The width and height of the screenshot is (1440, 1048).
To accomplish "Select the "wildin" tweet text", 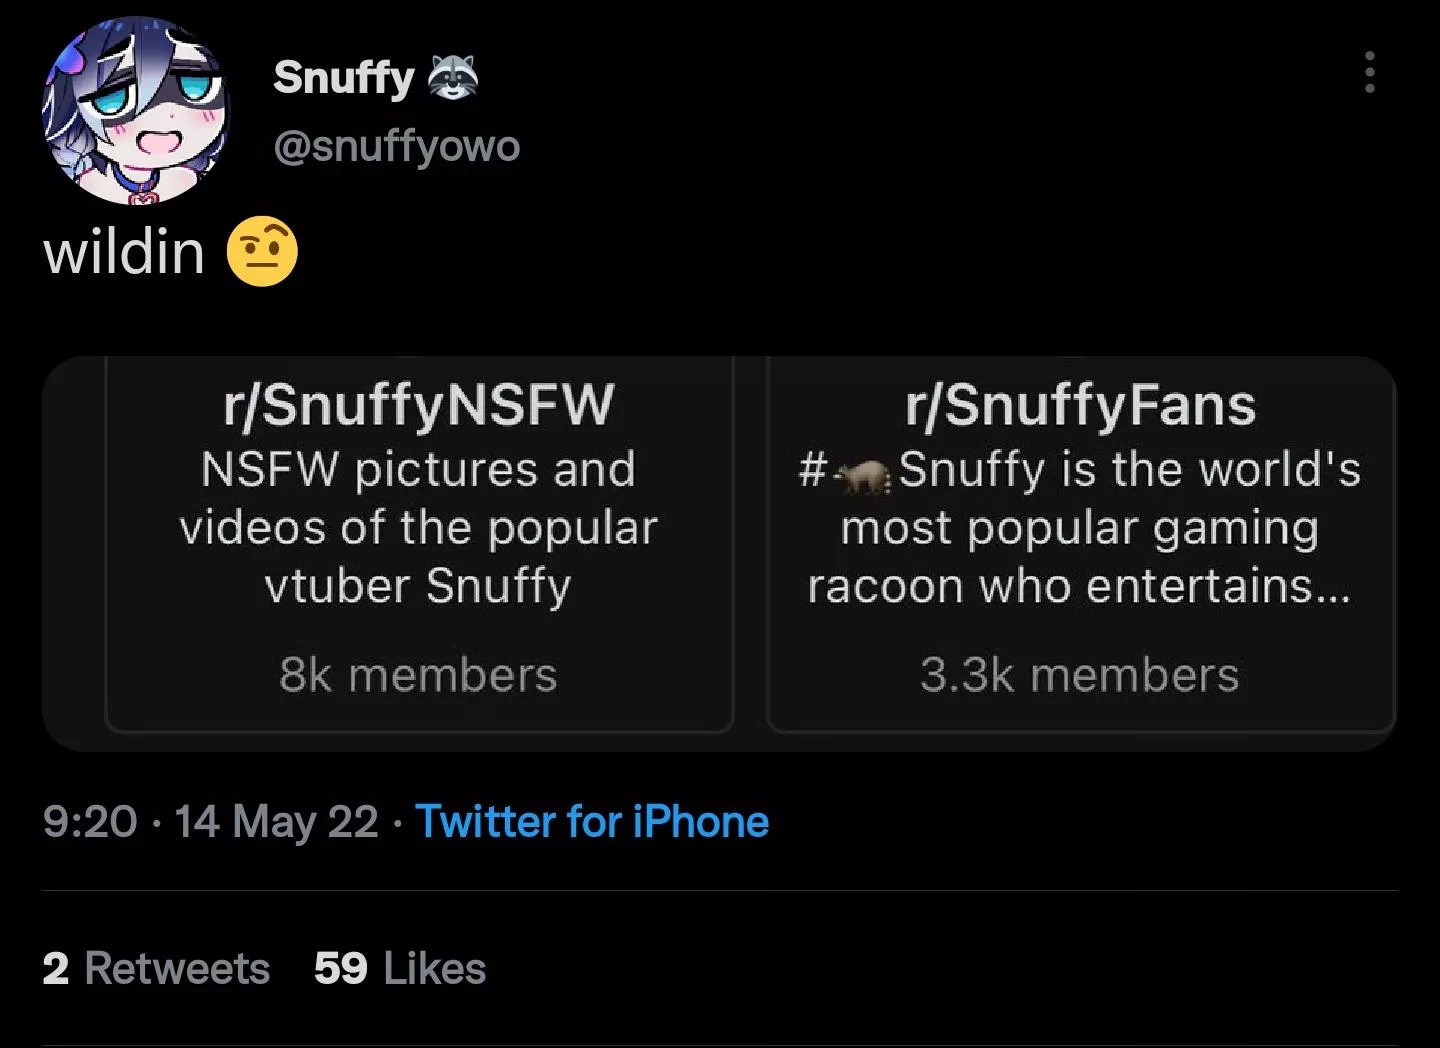I will [124, 251].
